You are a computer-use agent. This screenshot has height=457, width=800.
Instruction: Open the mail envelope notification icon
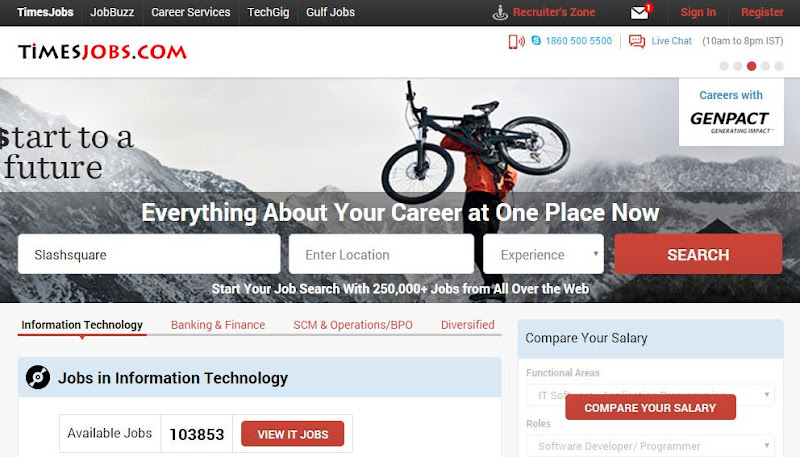tap(639, 13)
